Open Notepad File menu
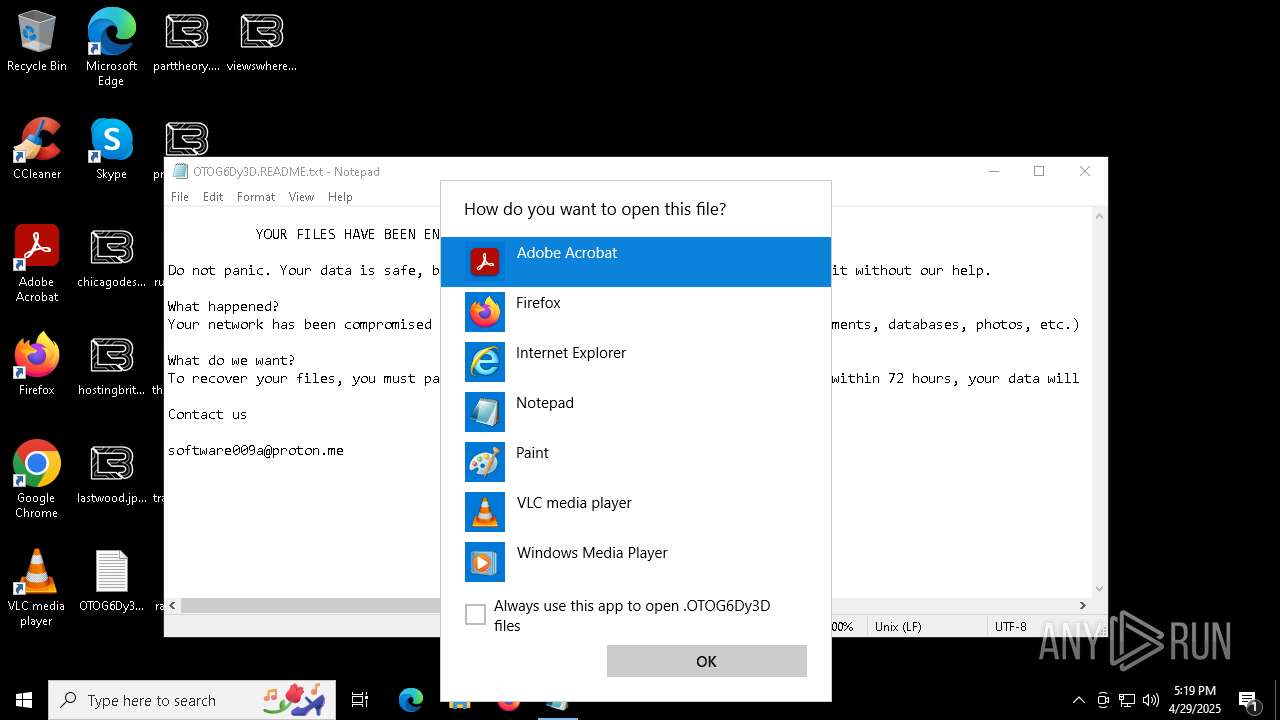Screen dimensions: 1280x720 tap(180, 197)
